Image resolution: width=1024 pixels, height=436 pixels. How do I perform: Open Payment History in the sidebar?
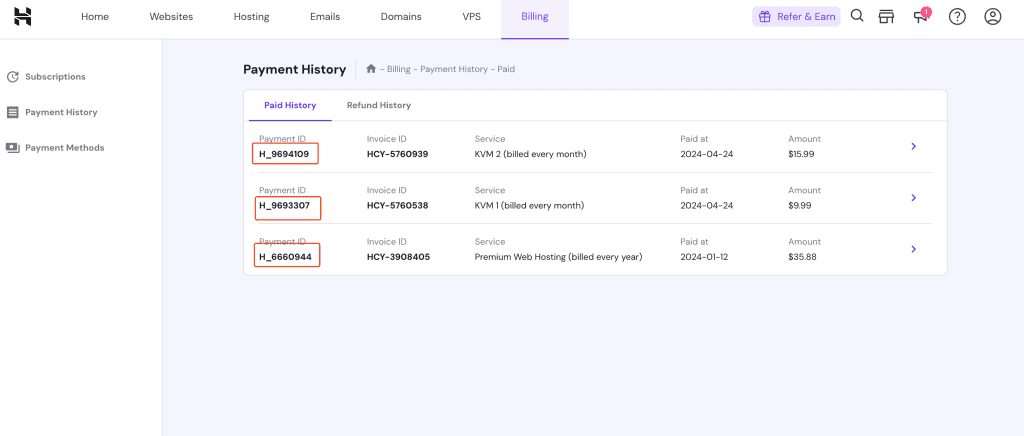[x=61, y=112]
